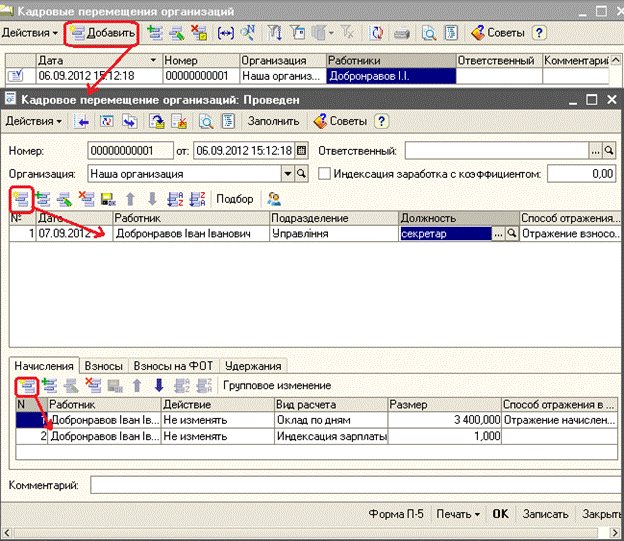Click Групповое изменение button
624x541 pixels.
pos(277,386)
